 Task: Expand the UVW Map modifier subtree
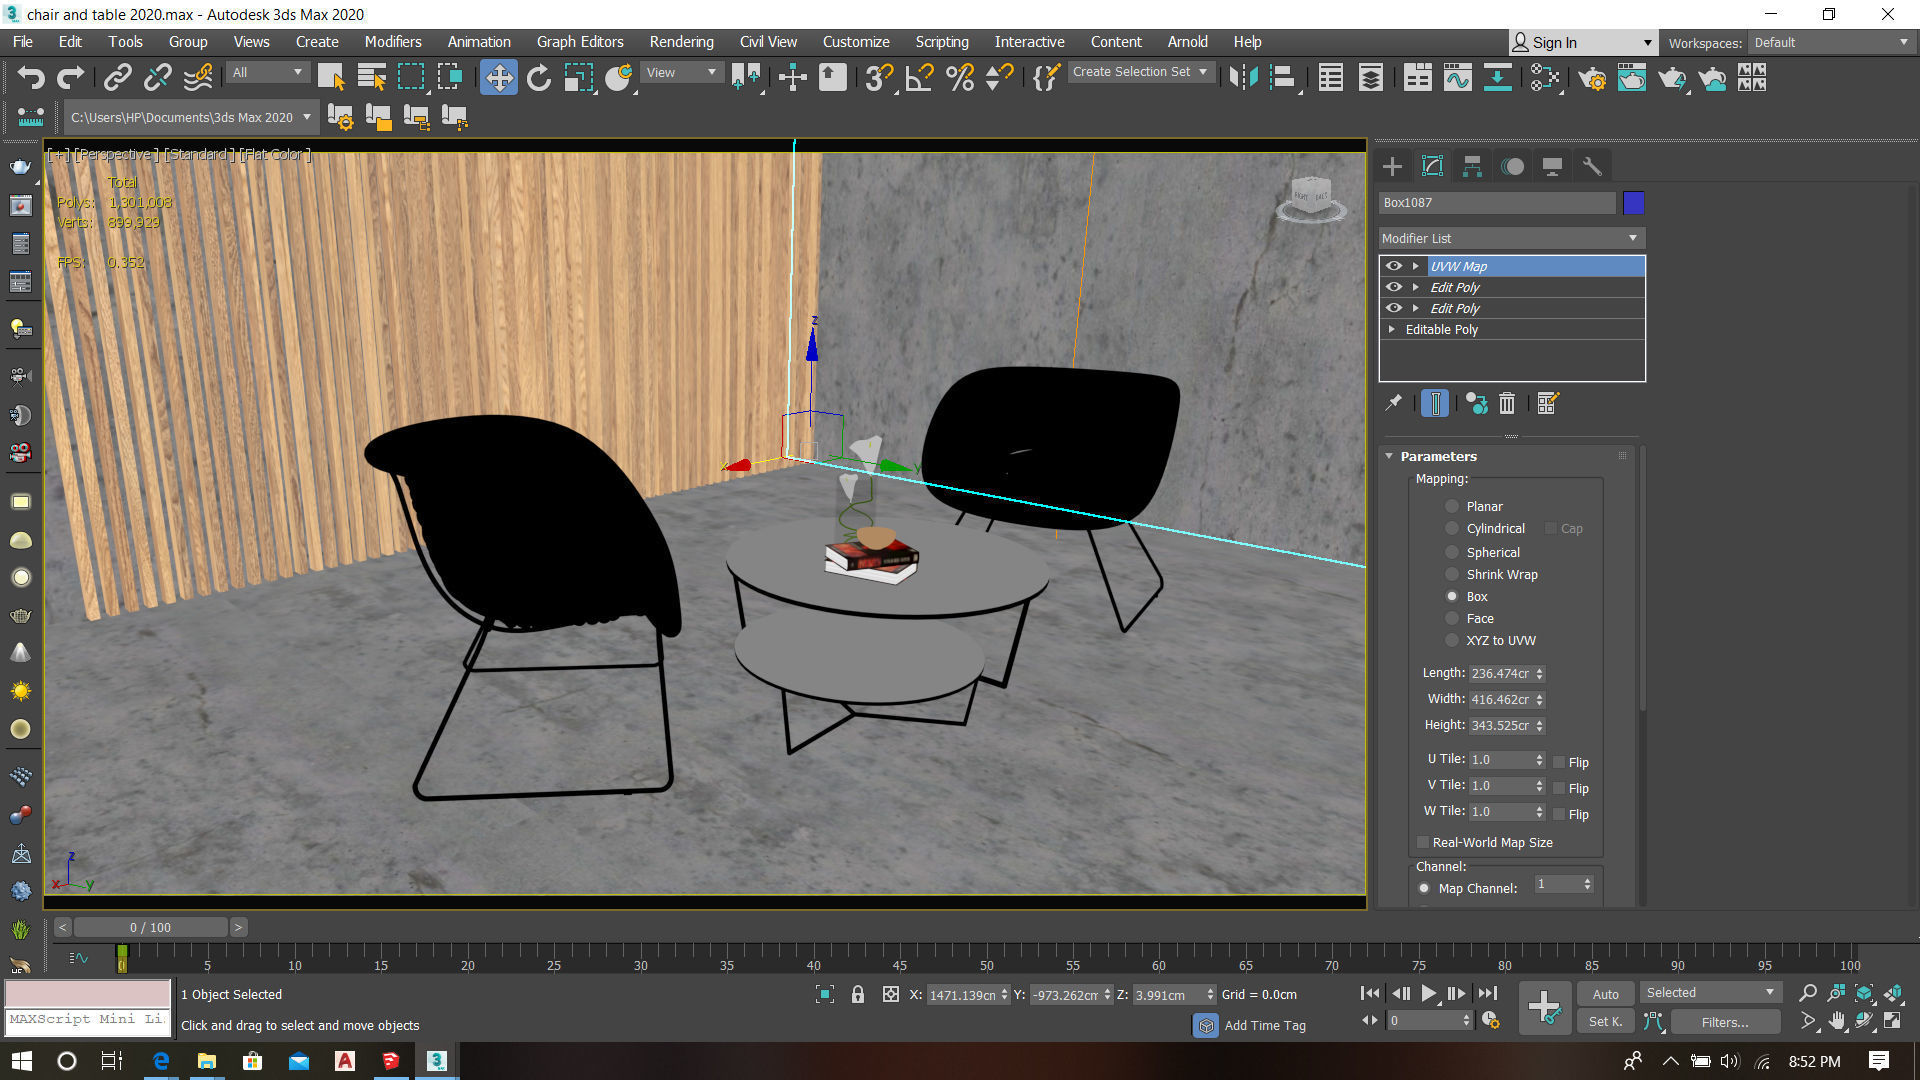1415,266
